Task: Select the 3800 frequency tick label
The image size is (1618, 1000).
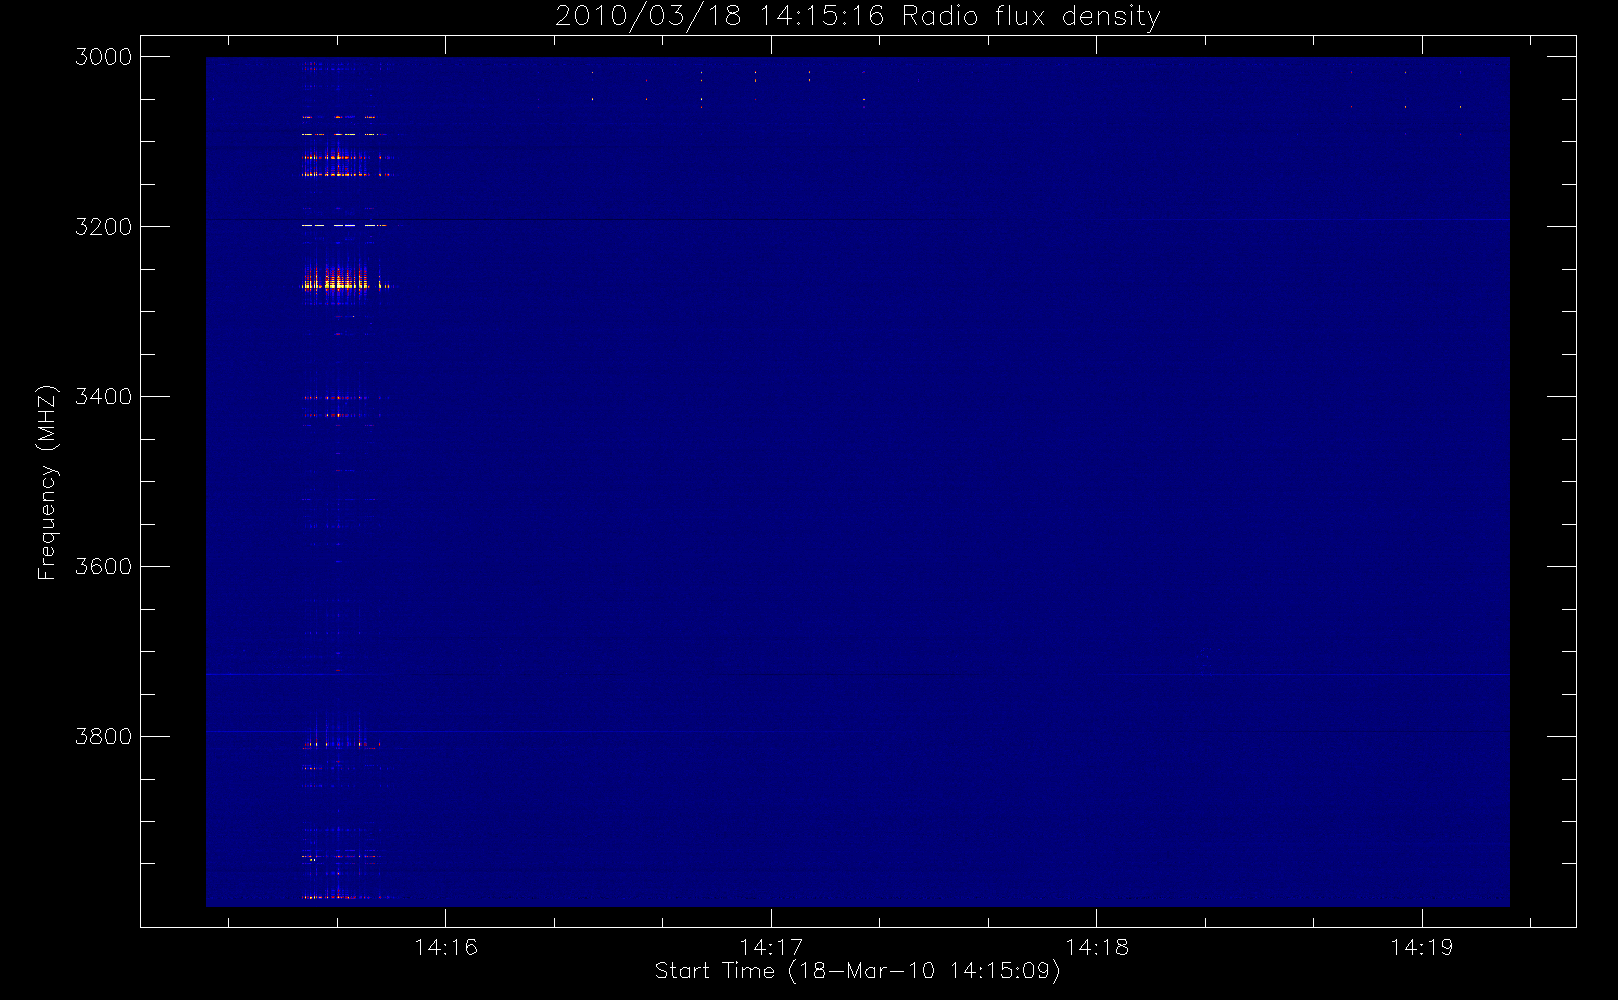Action: (104, 737)
